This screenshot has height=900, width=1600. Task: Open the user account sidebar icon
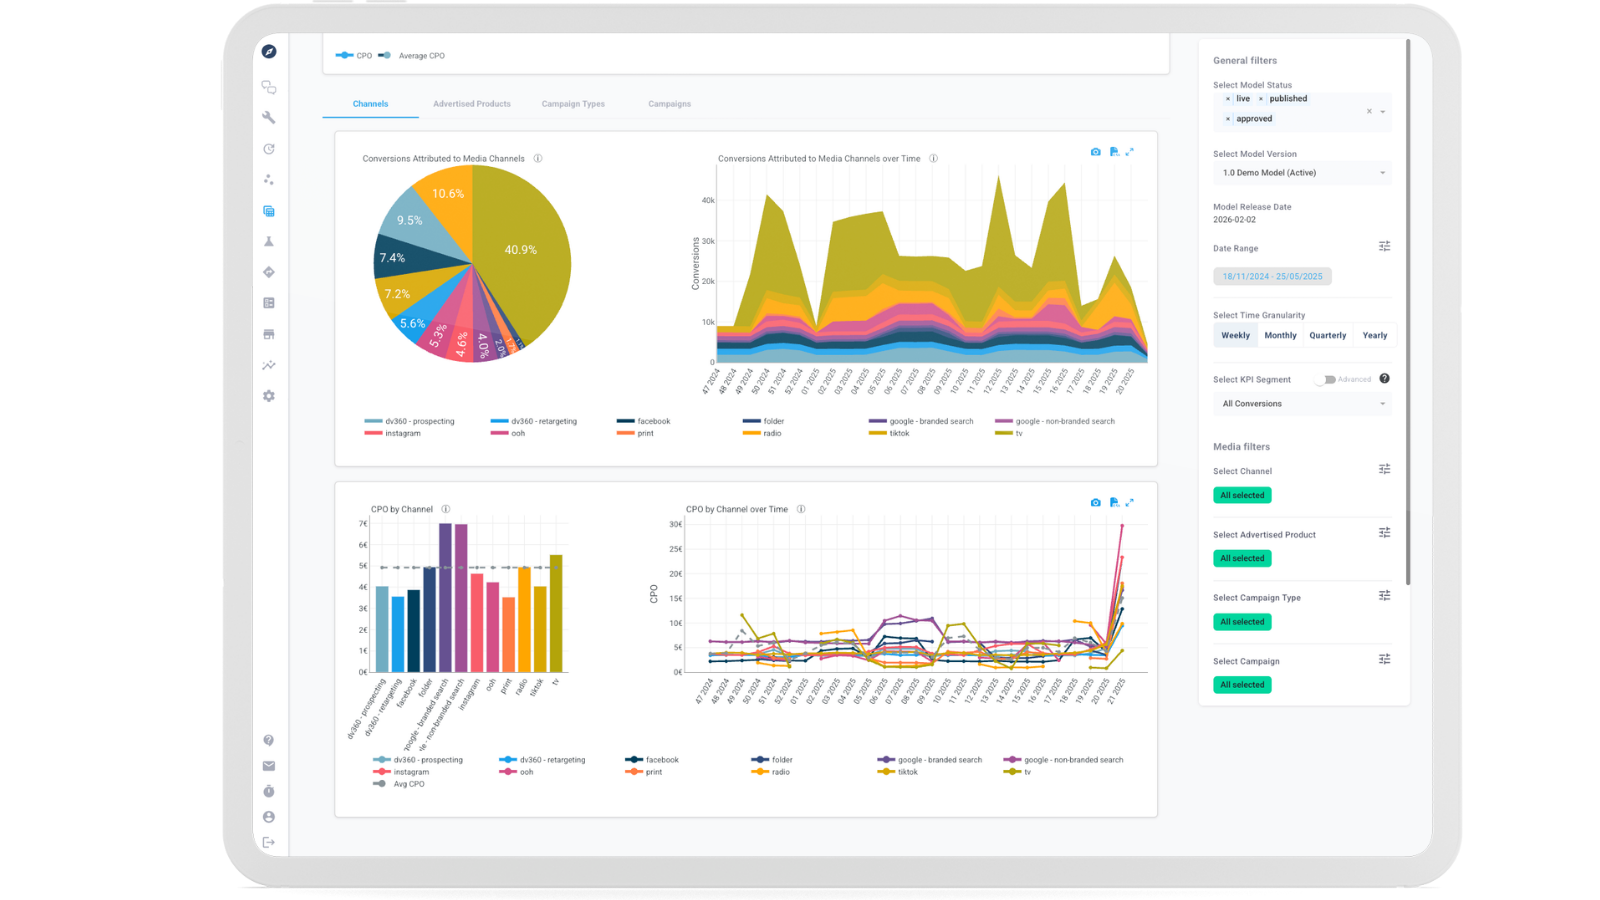[269, 817]
